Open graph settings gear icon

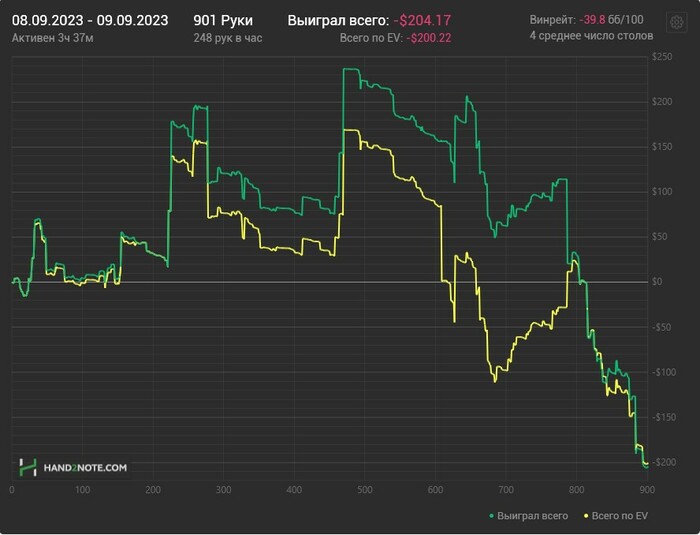676,21
